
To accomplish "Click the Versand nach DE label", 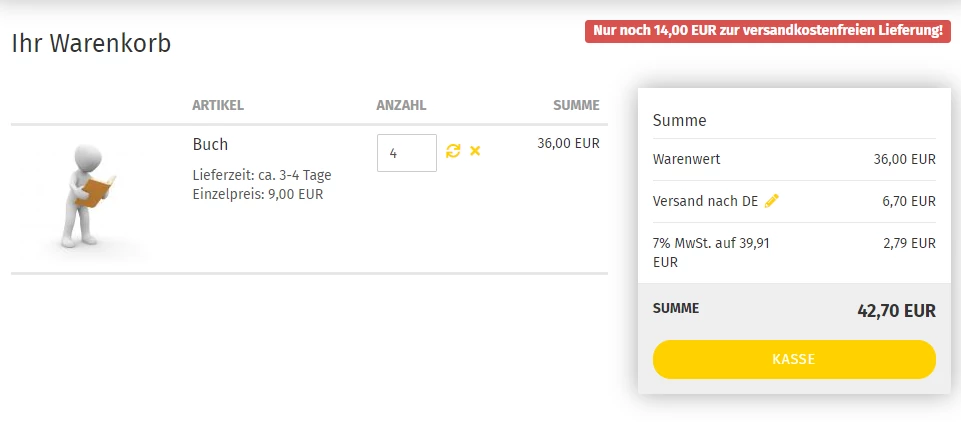I will click(705, 202).
